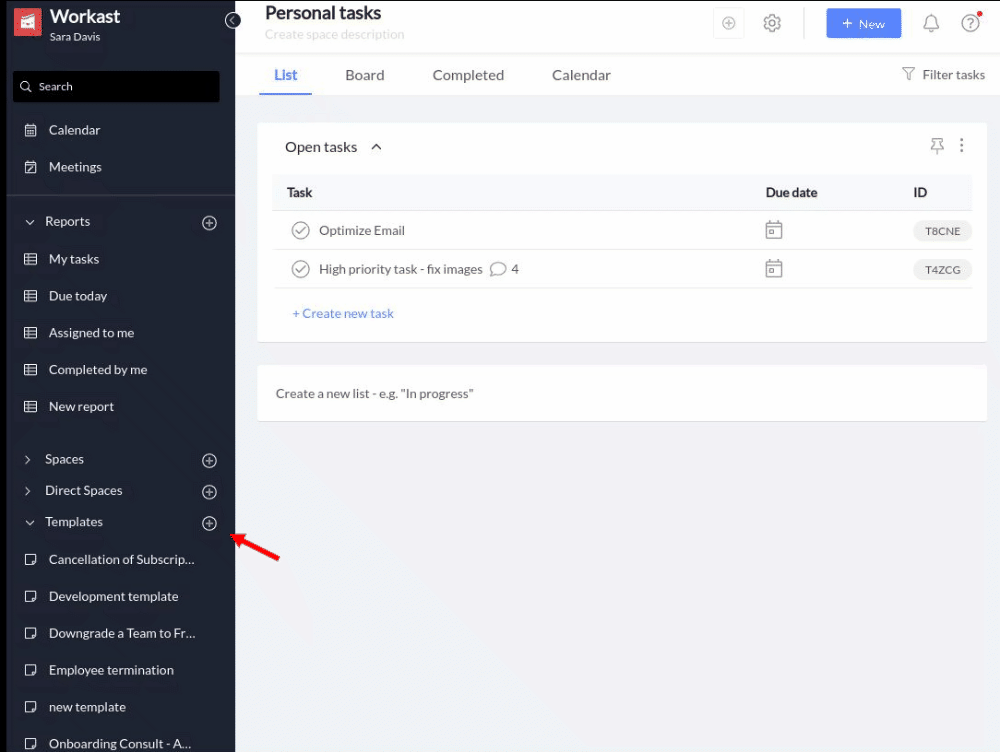
Task: Open the new template item
Action: pyautogui.click(x=87, y=707)
